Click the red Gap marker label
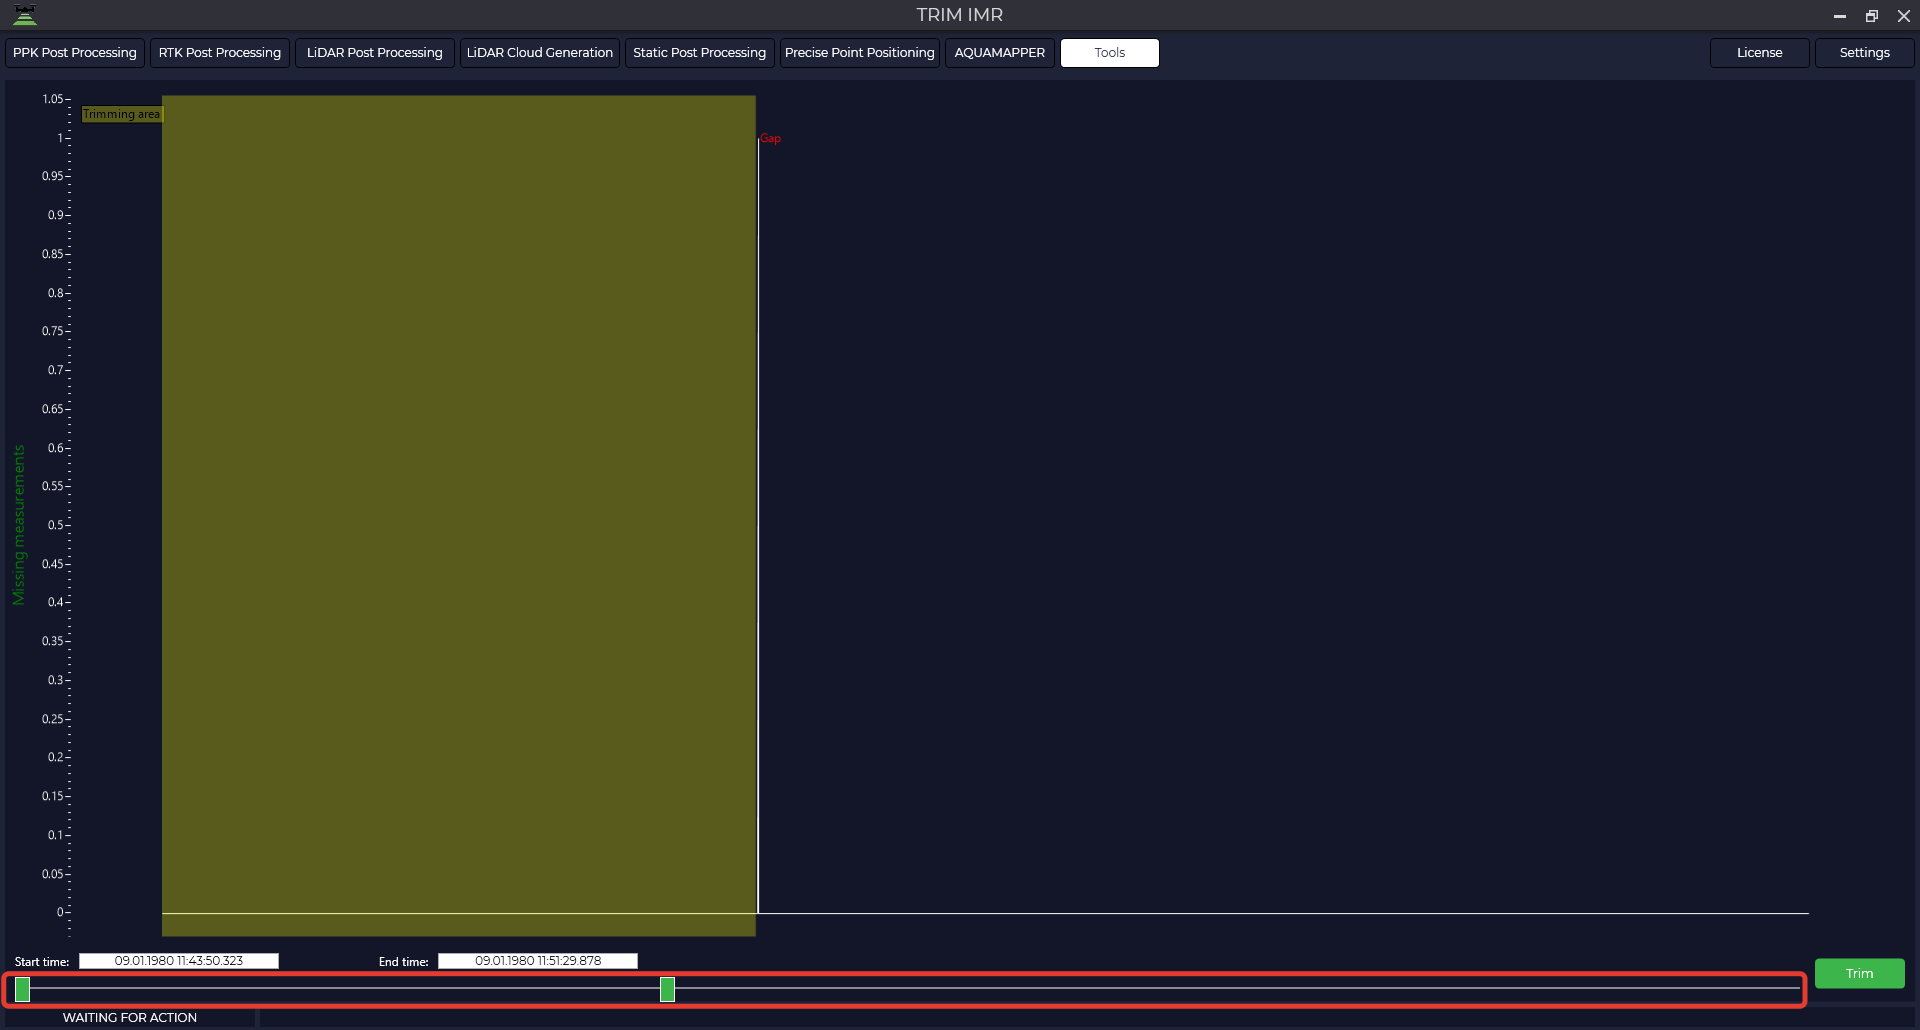Viewport: 1920px width, 1030px height. pyautogui.click(x=770, y=139)
